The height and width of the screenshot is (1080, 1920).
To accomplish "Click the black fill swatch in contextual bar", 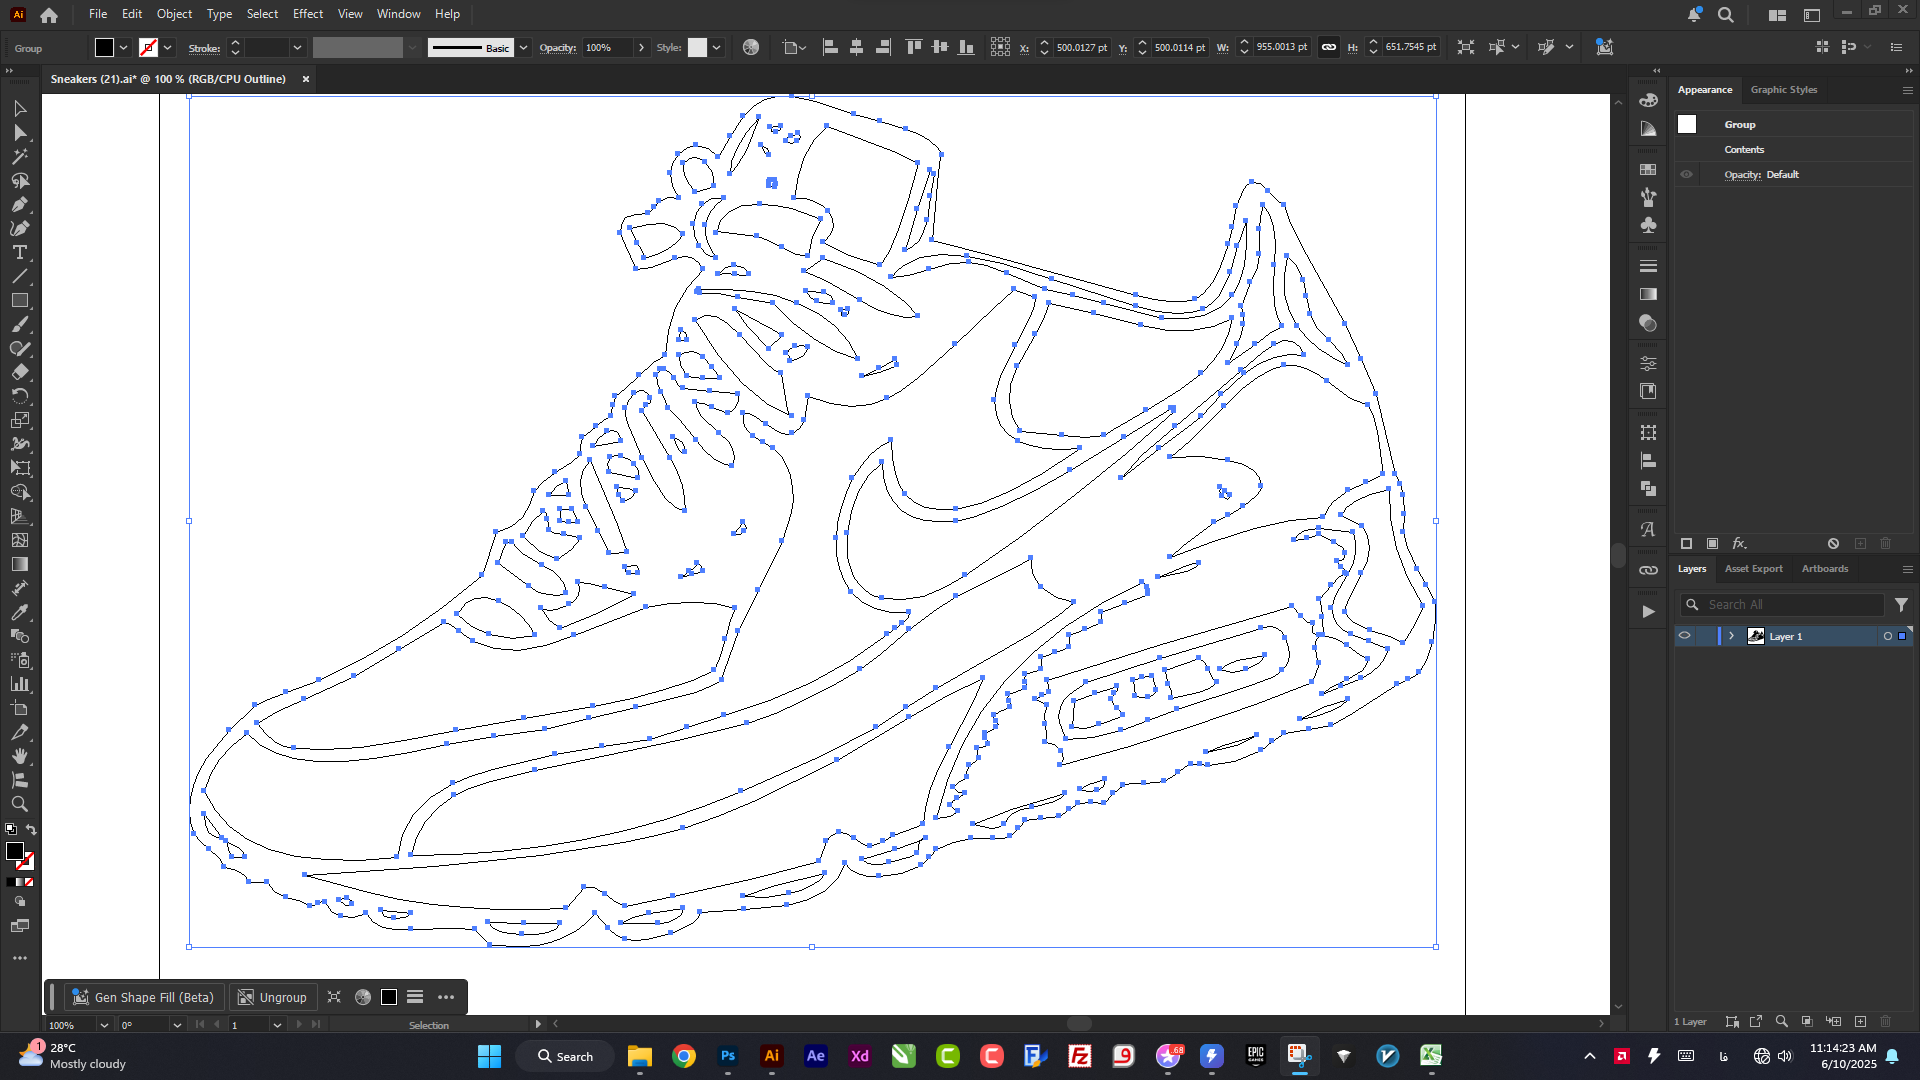I will (x=389, y=997).
